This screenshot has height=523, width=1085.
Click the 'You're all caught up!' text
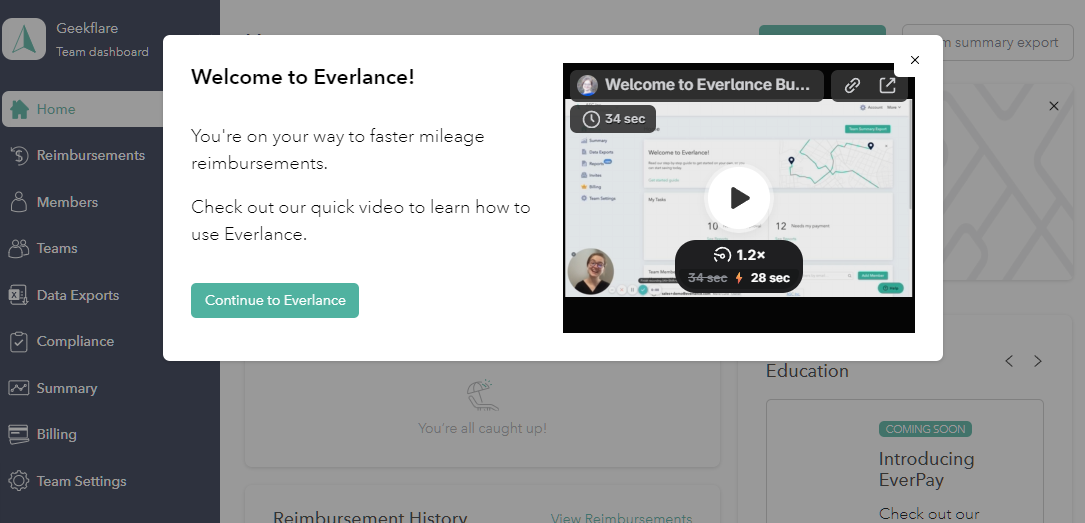(x=482, y=428)
